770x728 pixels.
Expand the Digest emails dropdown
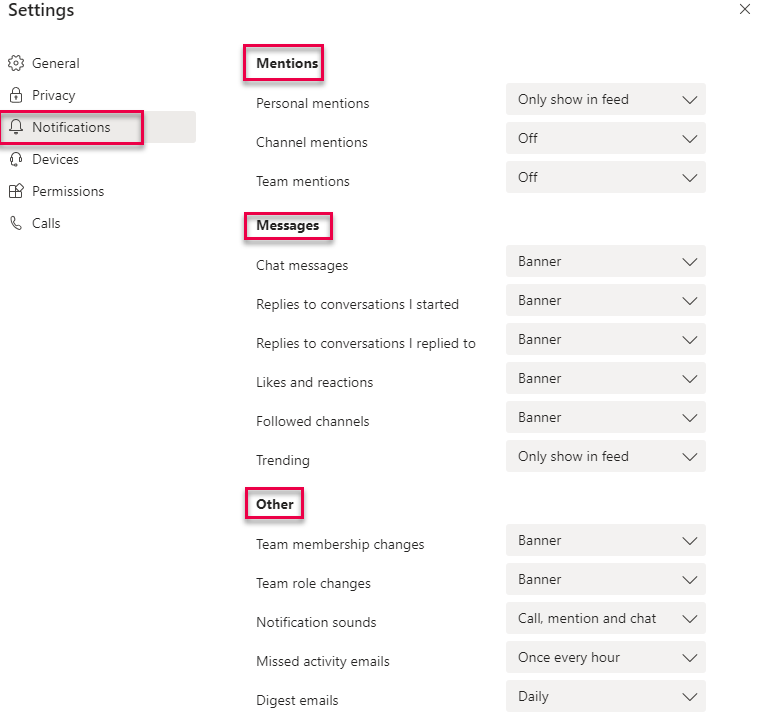(605, 696)
